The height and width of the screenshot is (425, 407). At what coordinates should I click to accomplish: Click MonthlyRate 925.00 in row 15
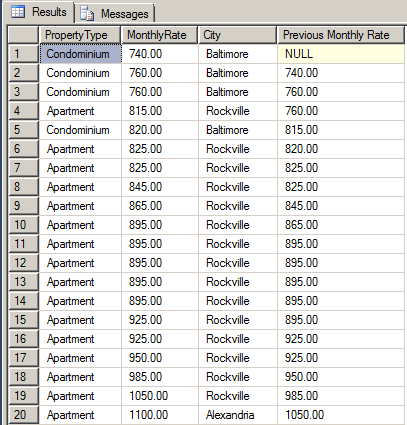(x=160, y=320)
